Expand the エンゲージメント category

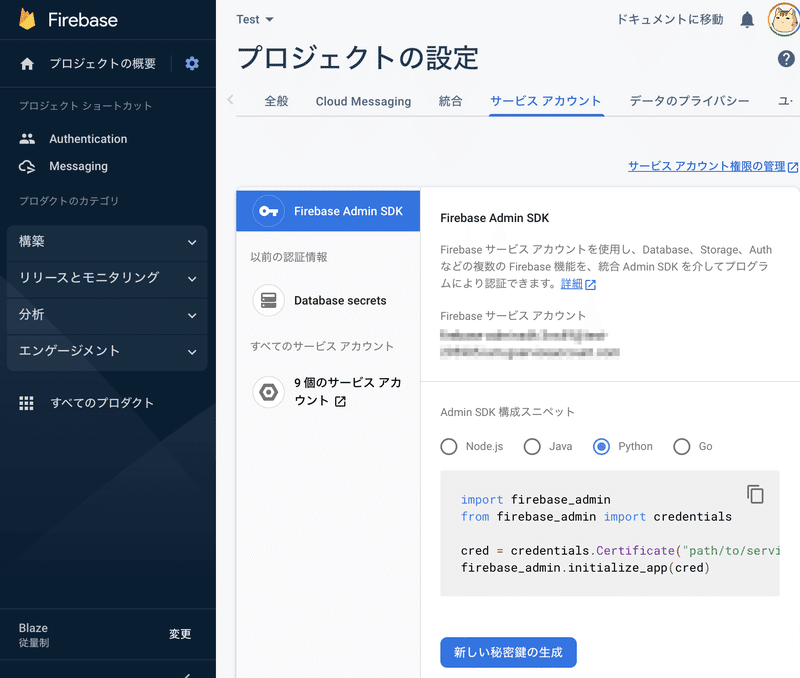[x=107, y=351]
